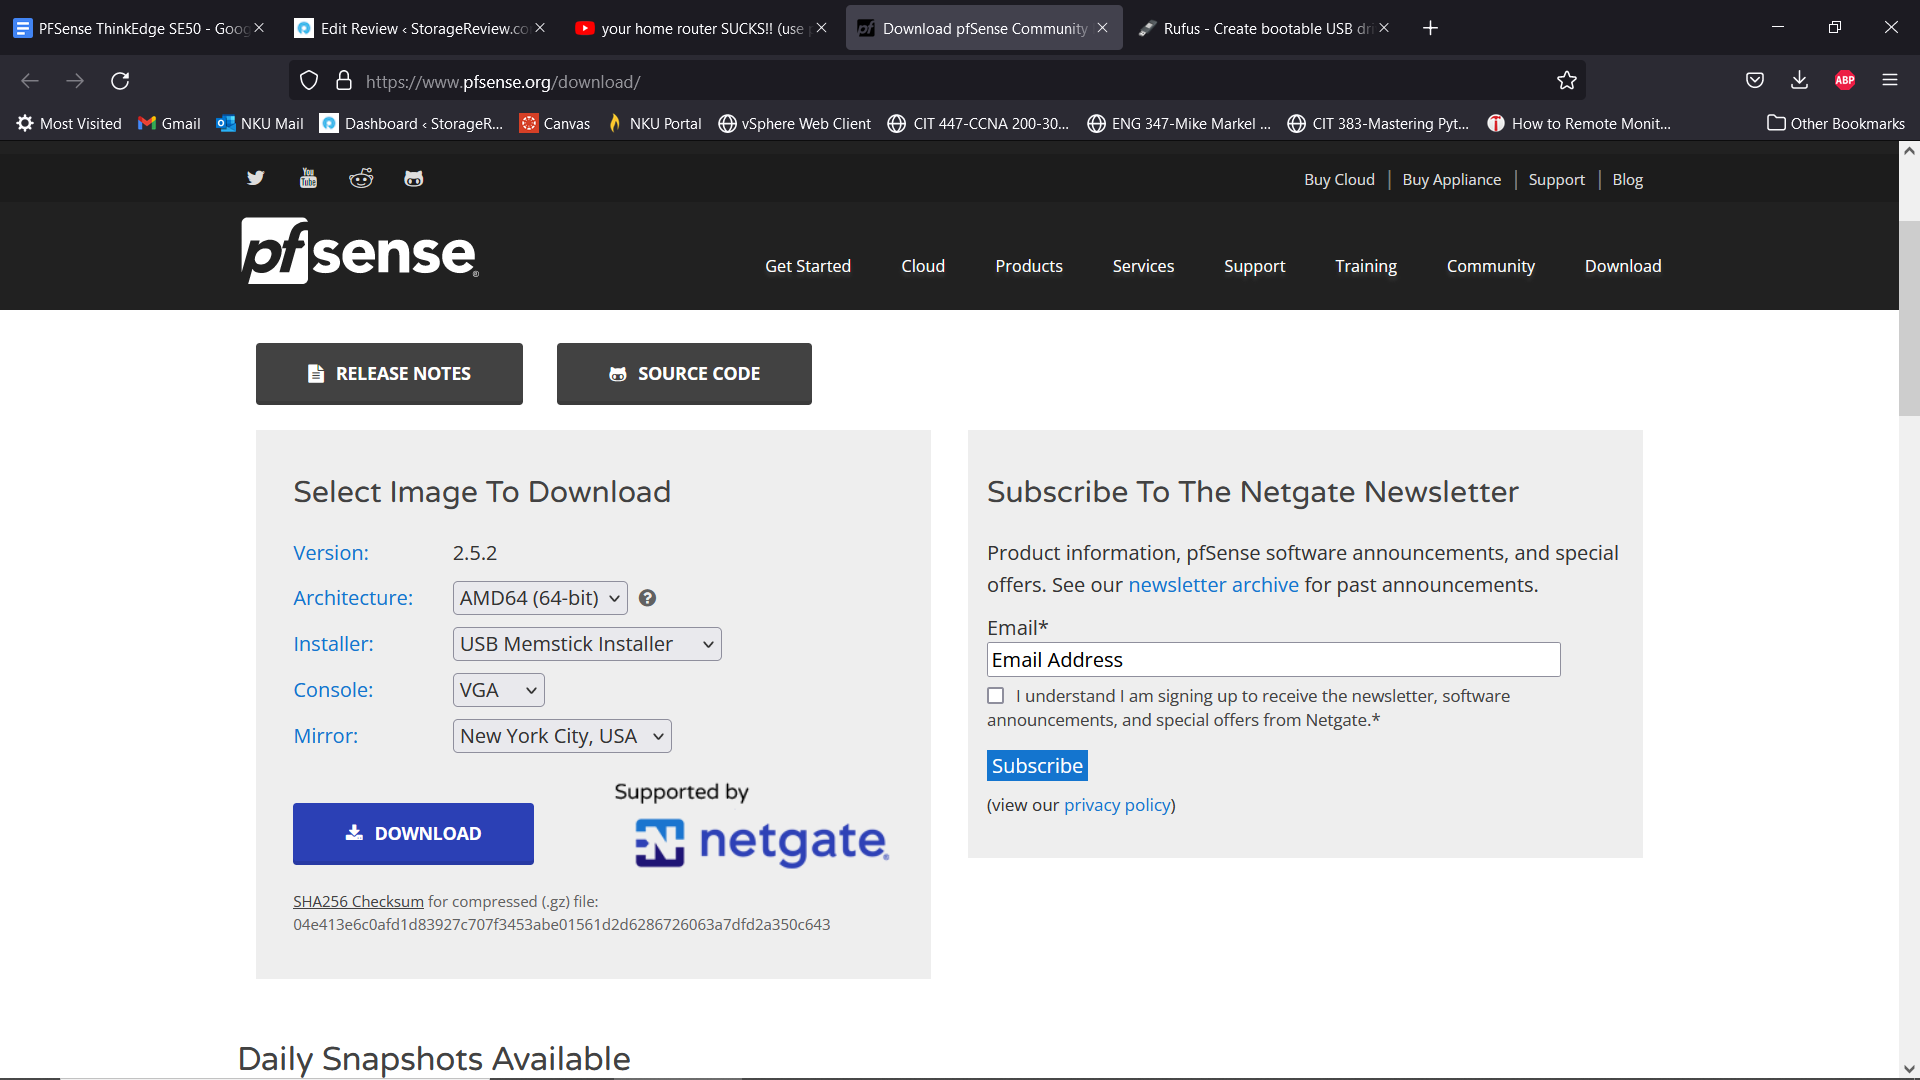Click the browser reload button
The width and height of the screenshot is (1920, 1080).
pyautogui.click(x=120, y=81)
